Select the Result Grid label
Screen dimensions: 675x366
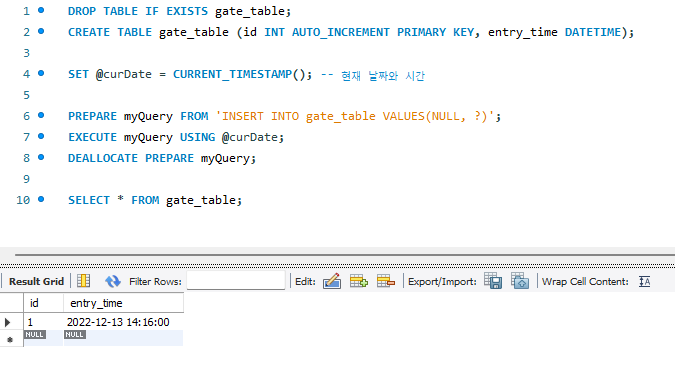[x=36, y=282]
